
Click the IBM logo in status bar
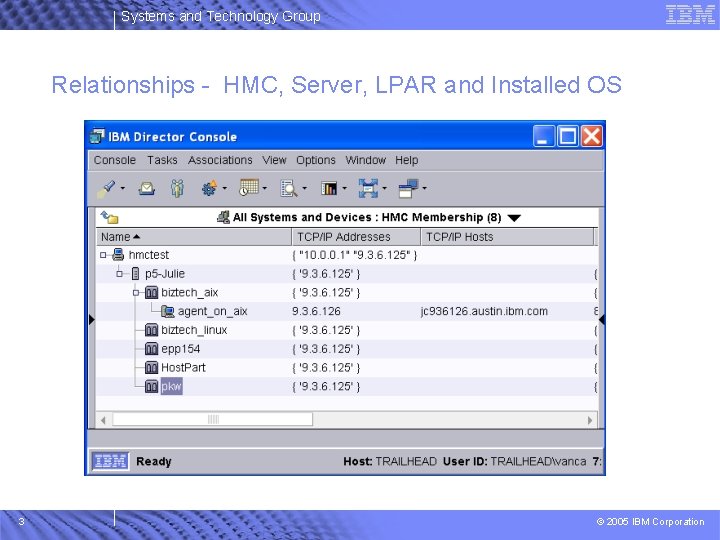pyautogui.click(x=110, y=461)
